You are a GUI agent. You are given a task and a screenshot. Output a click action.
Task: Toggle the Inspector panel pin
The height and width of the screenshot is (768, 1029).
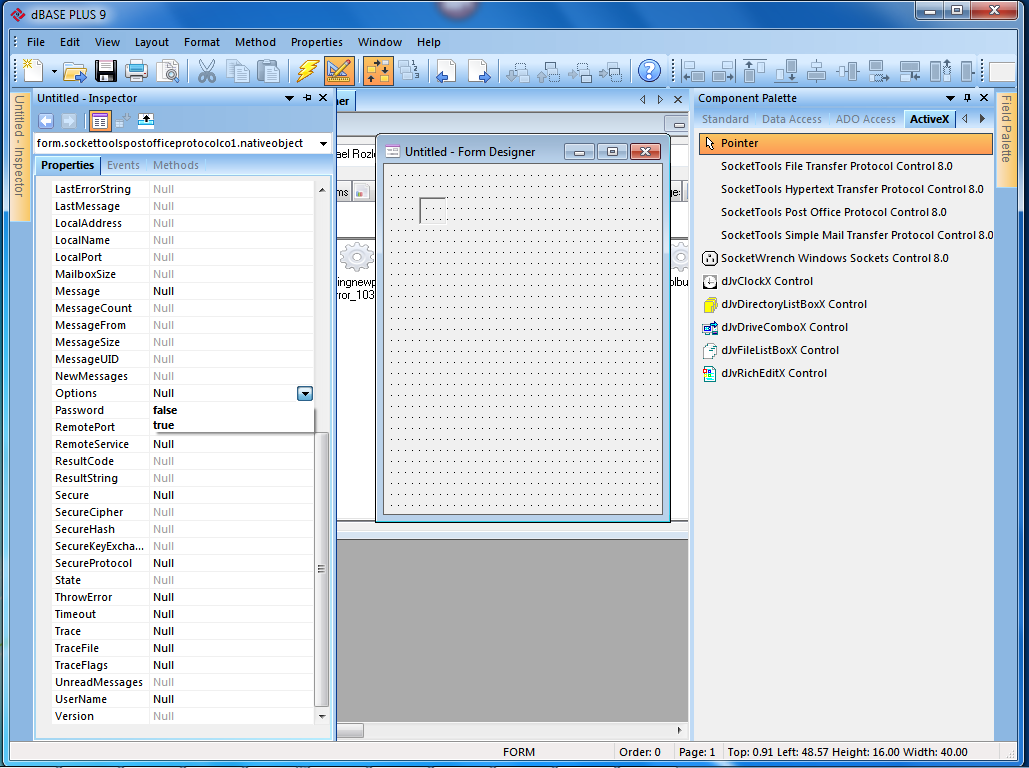307,98
